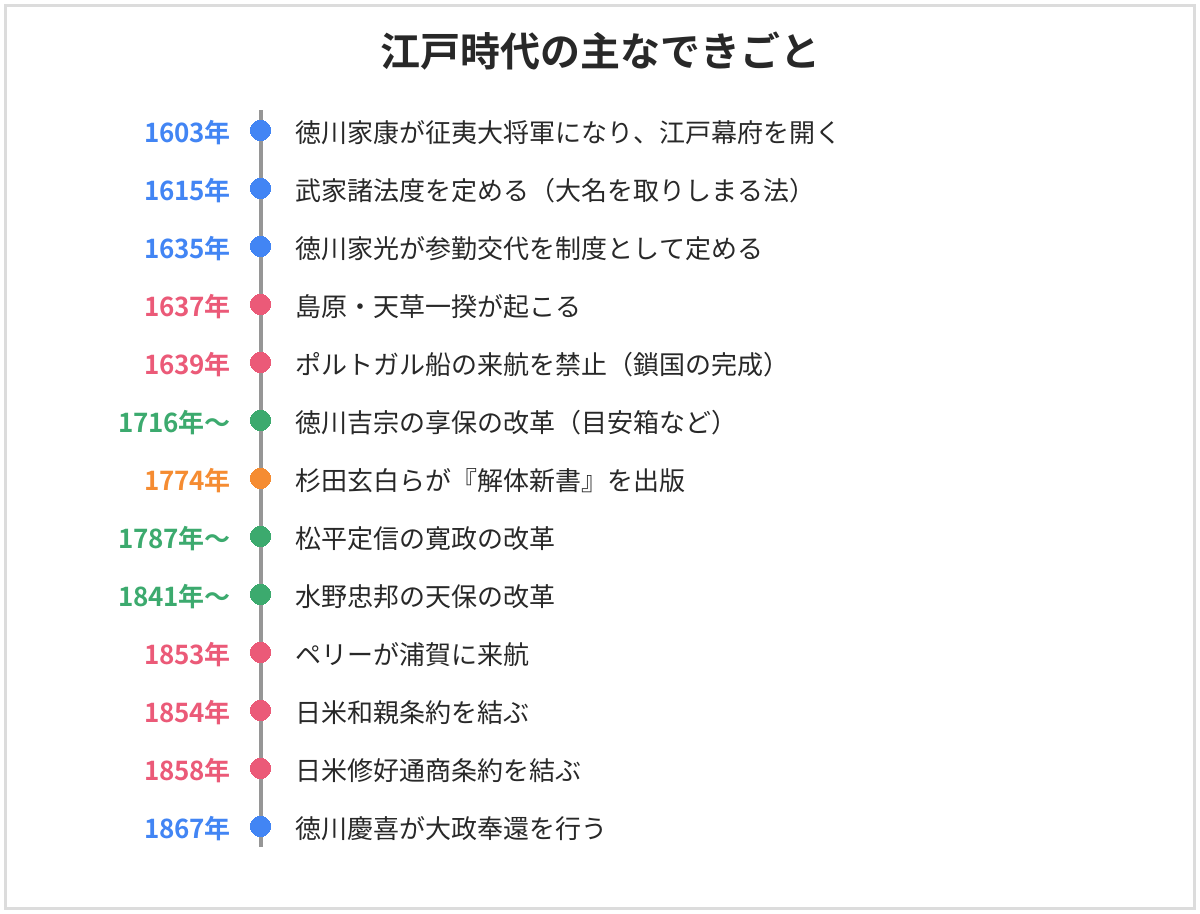The height and width of the screenshot is (914, 1200).
Task: Click the text 日米修好通商条約を結ぶ
Action: pos(438,770)
